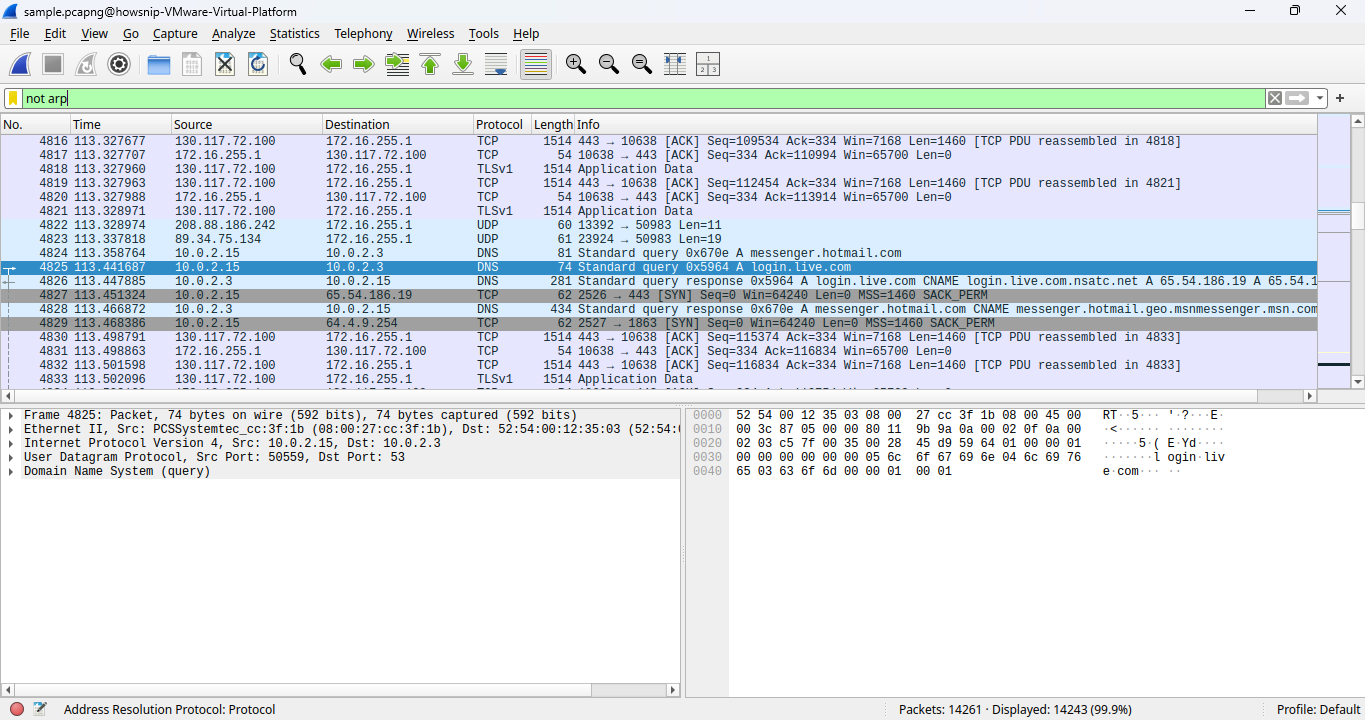Expand Domain Name System (query) section
The height and width of the screenshot is (720, 1365).
[x=10, y=471]
